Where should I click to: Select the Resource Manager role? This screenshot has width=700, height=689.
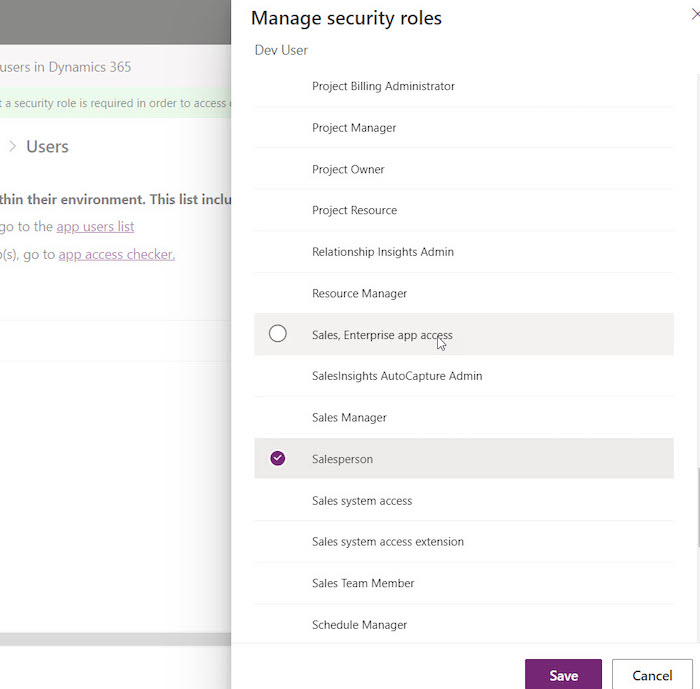[464, 293]
